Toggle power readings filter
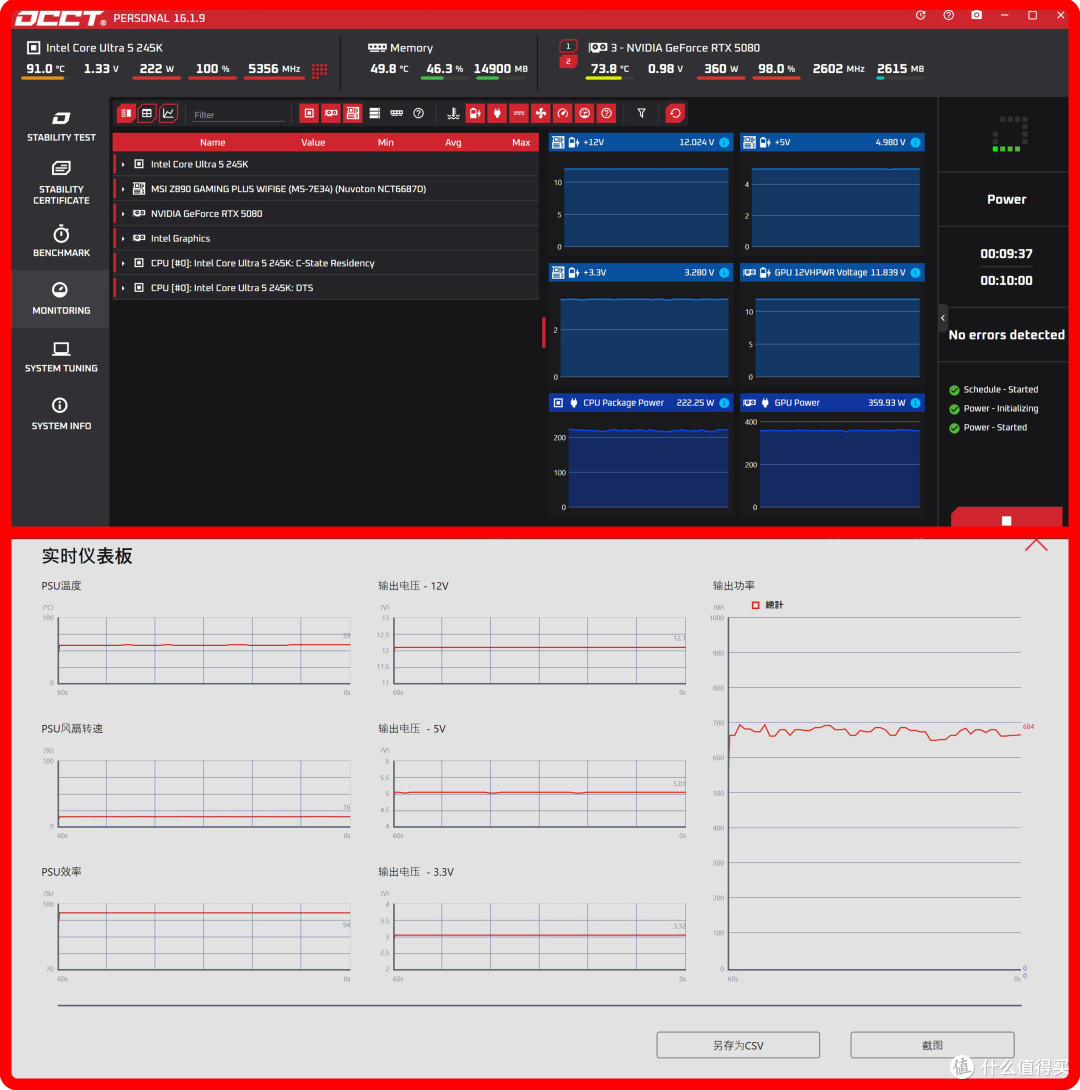This screenshot has height=1090, width=1080. 497,113
